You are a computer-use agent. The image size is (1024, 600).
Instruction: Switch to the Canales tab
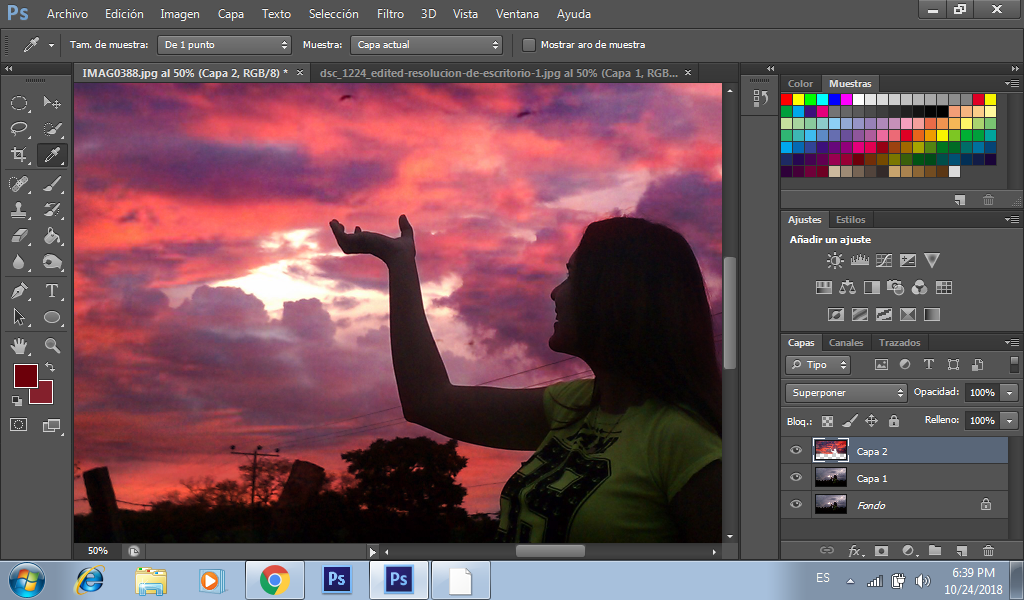pos(846,343)
